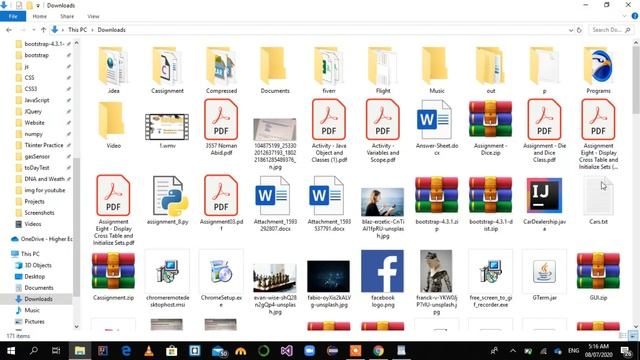640x360 pixels.
Task: Open the Share ribbon tab
Action: pyautogui.click(x=67, y=16)
